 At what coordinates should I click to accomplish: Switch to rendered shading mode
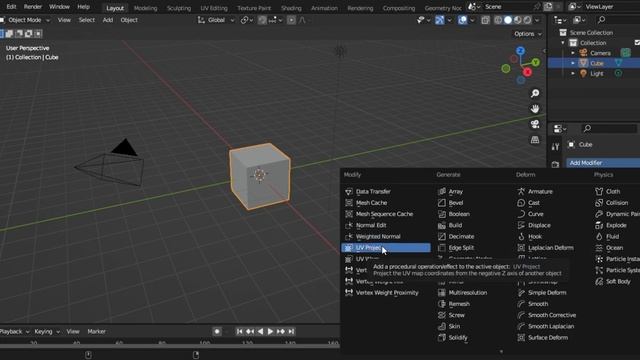(527, 20)
